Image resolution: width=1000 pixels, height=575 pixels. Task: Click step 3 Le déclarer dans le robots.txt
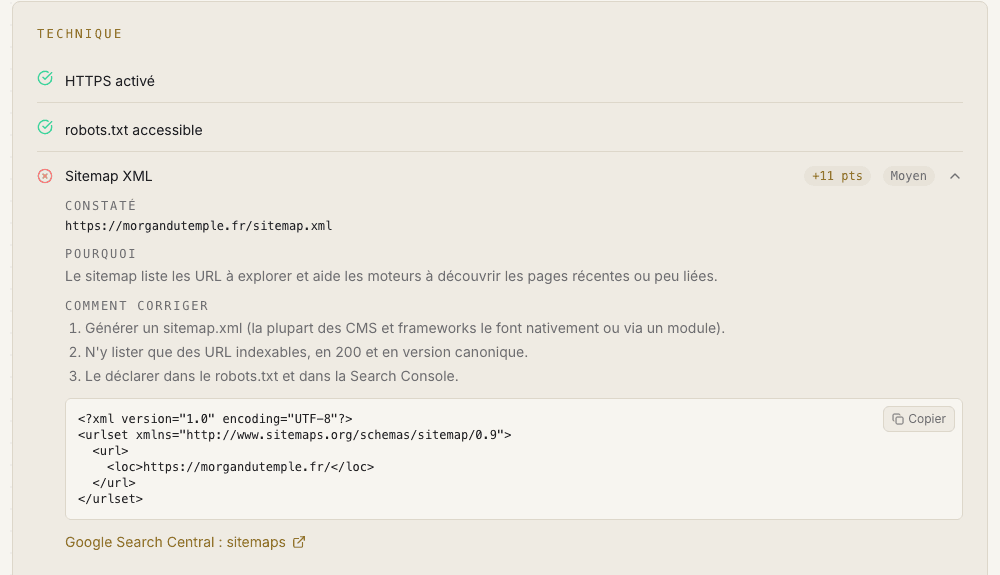click(x=263, y=376)
